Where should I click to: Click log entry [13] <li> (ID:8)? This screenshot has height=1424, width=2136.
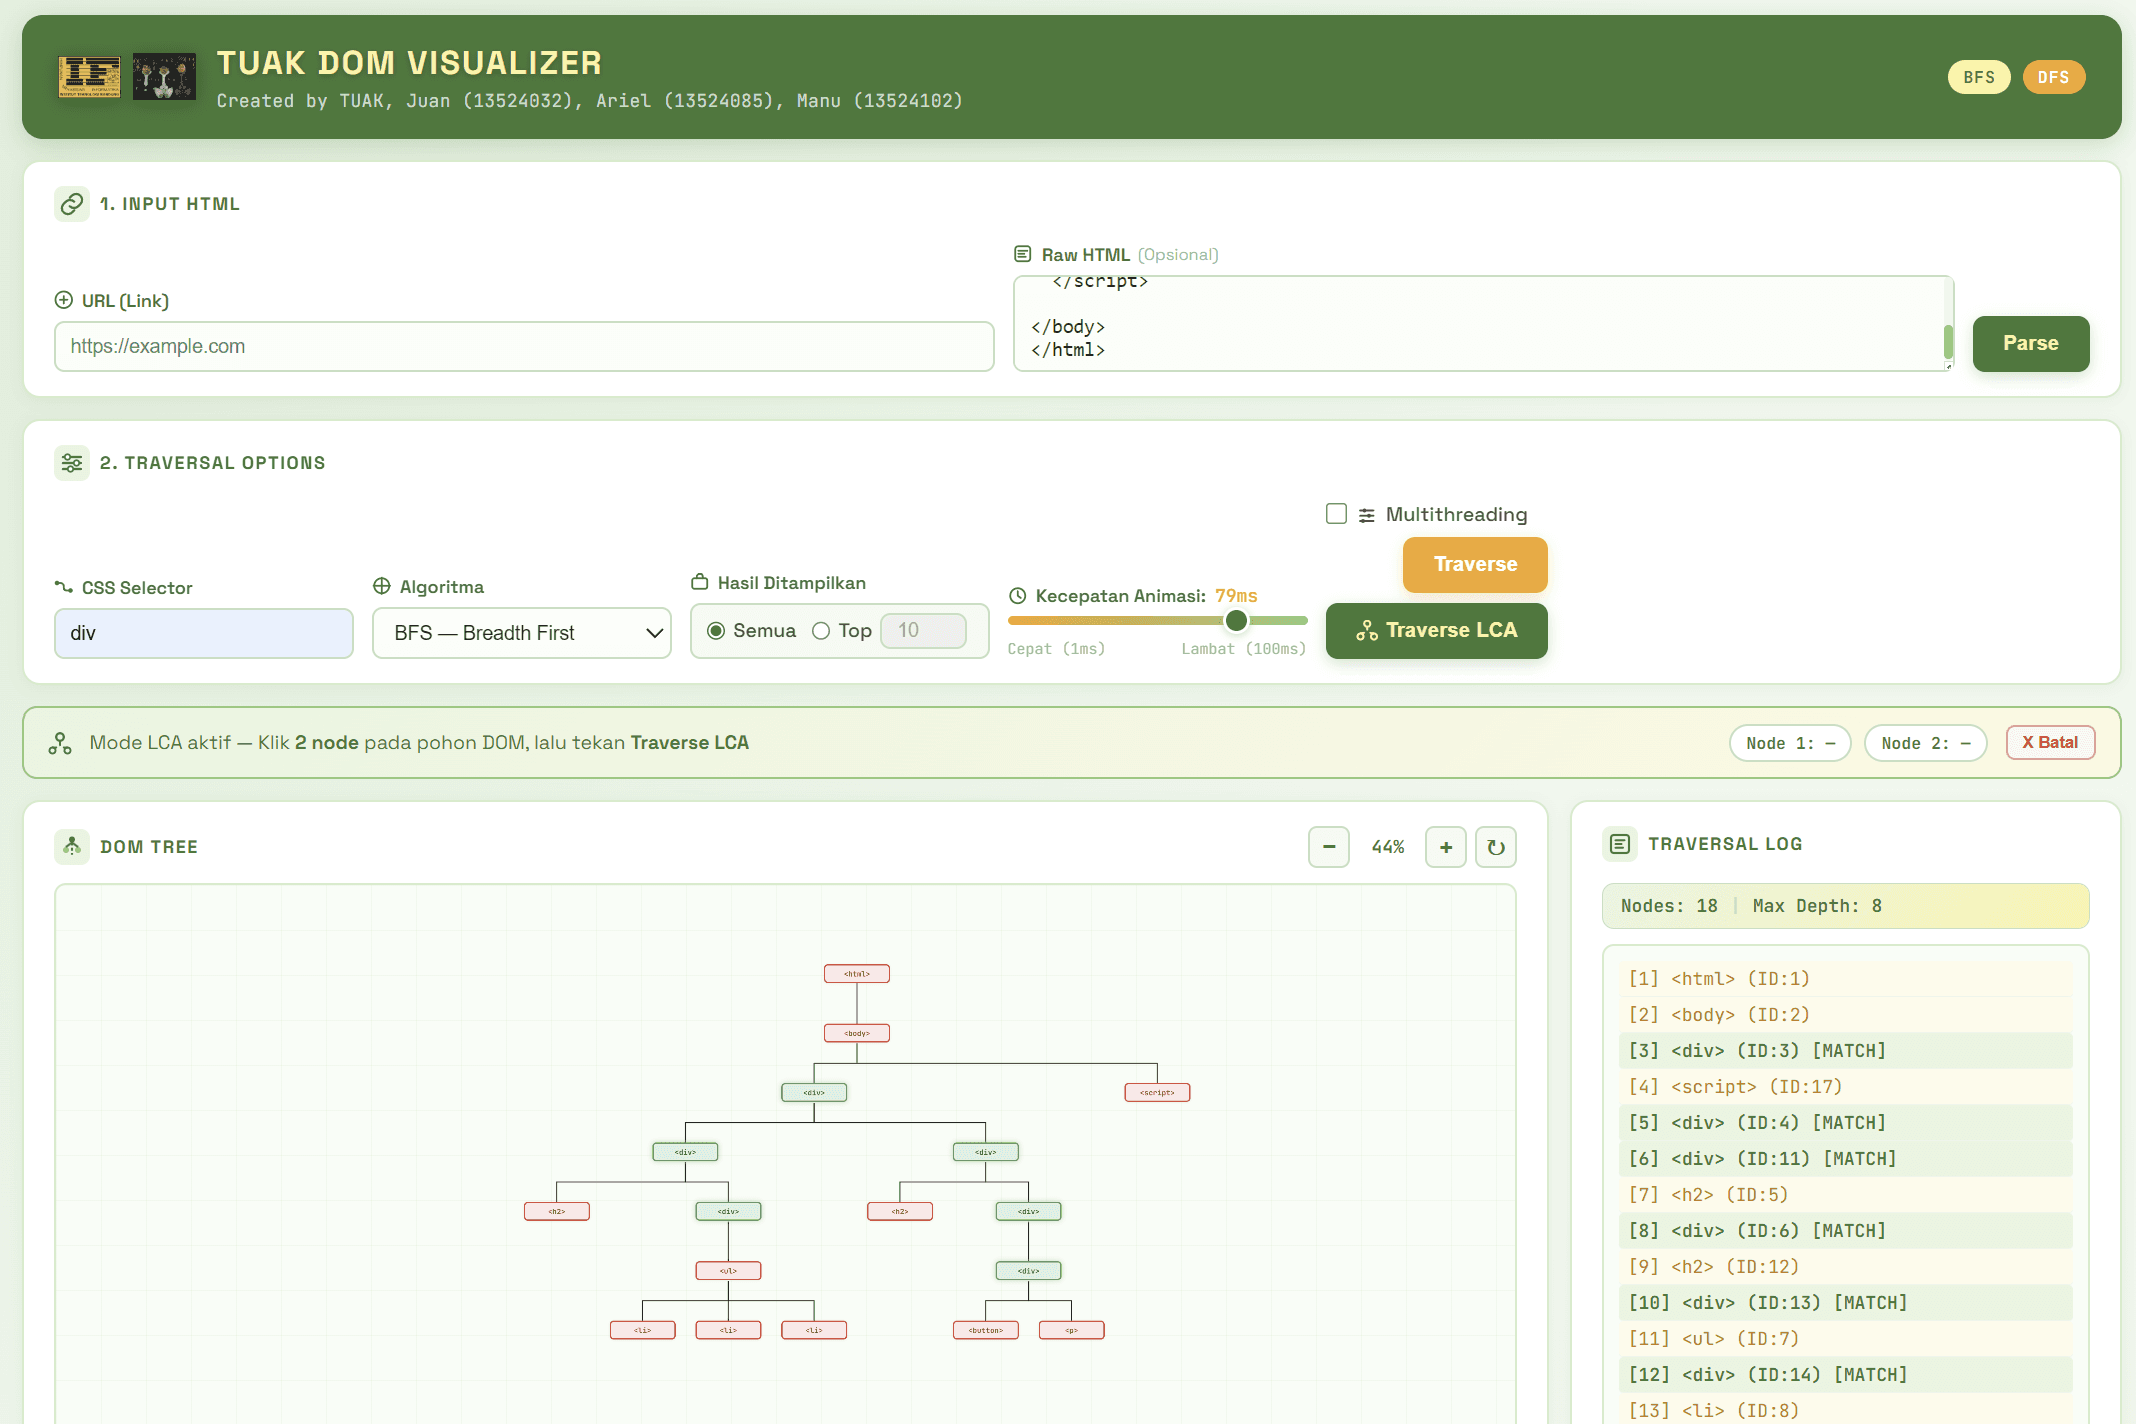click(1845, 1410)
